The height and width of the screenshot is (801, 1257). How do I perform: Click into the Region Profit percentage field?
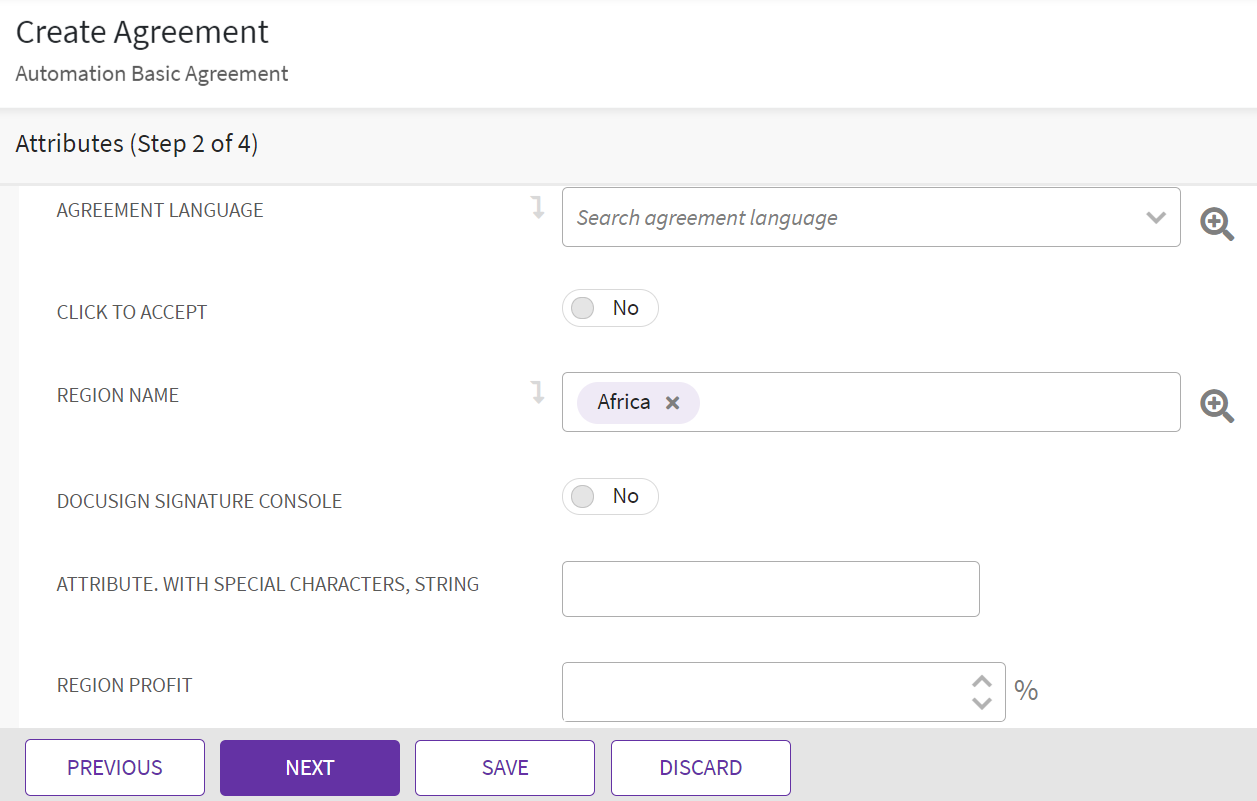pos(760,692)
